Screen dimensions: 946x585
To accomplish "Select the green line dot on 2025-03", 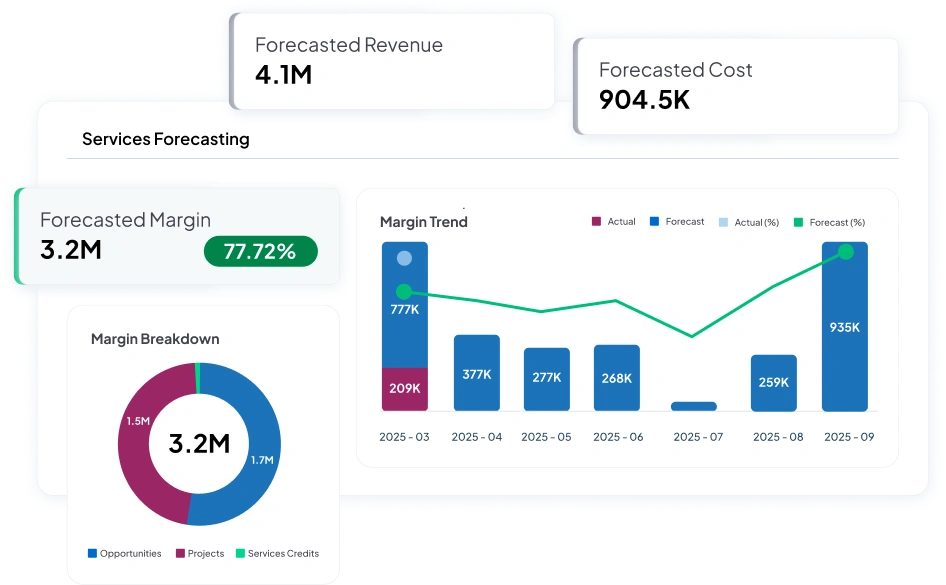I will tap(404, 292).
